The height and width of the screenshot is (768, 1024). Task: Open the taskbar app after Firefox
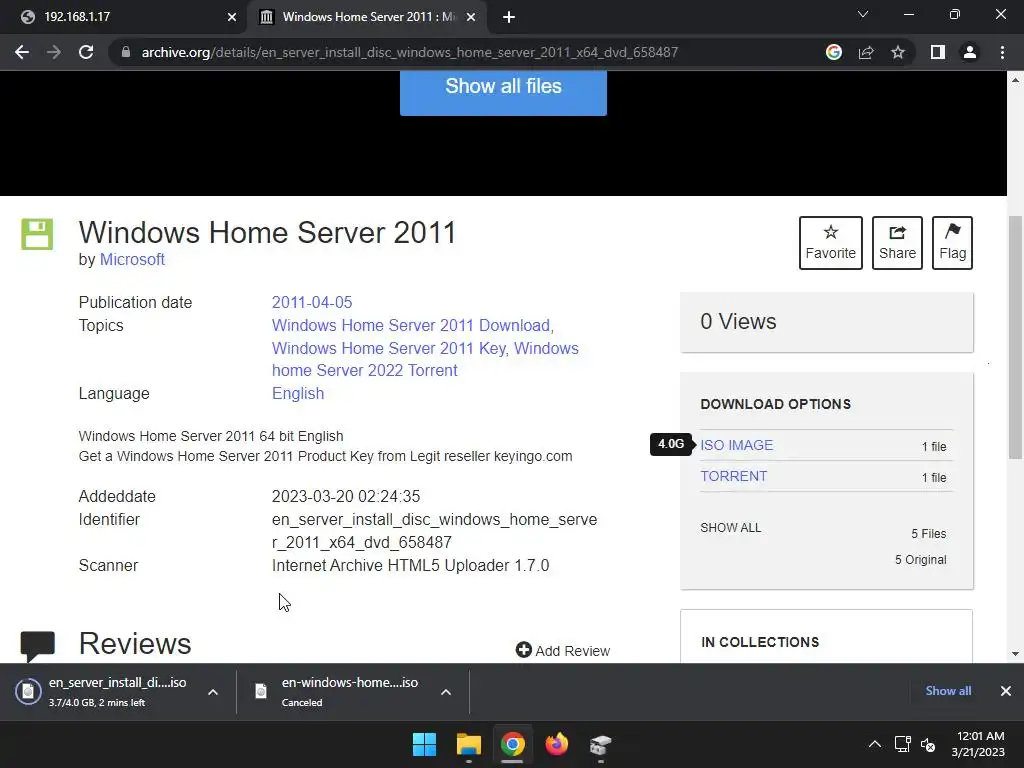coord(600,744)
